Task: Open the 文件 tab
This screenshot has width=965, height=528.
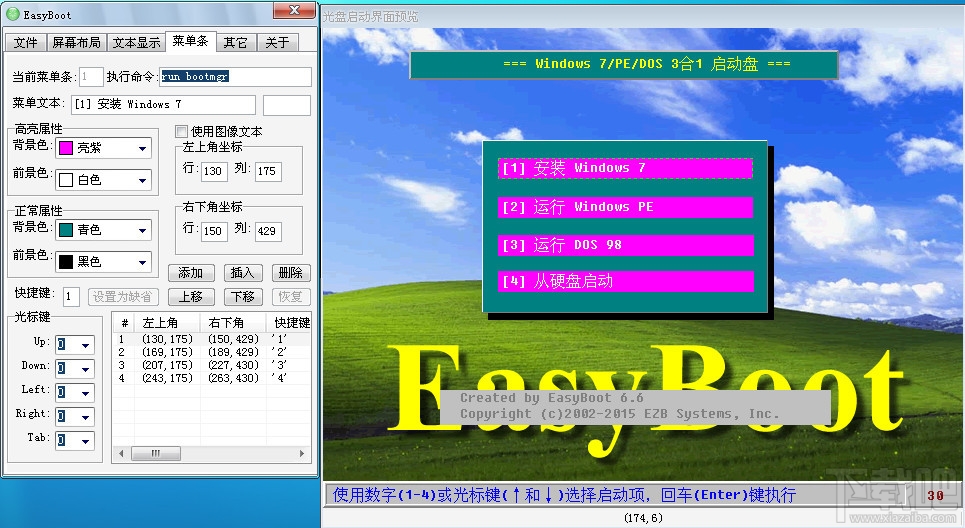Action: tap(25, 42)
